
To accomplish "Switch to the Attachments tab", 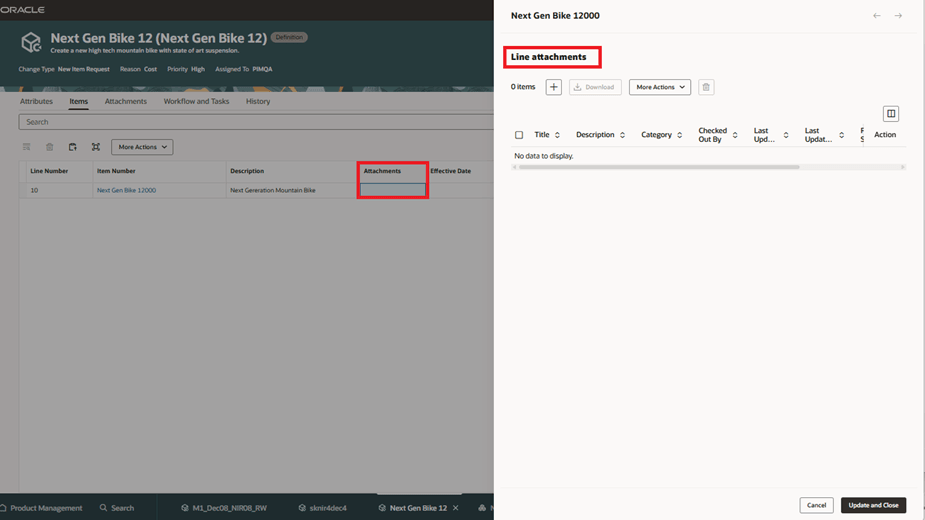I will (x=126, y=102).
